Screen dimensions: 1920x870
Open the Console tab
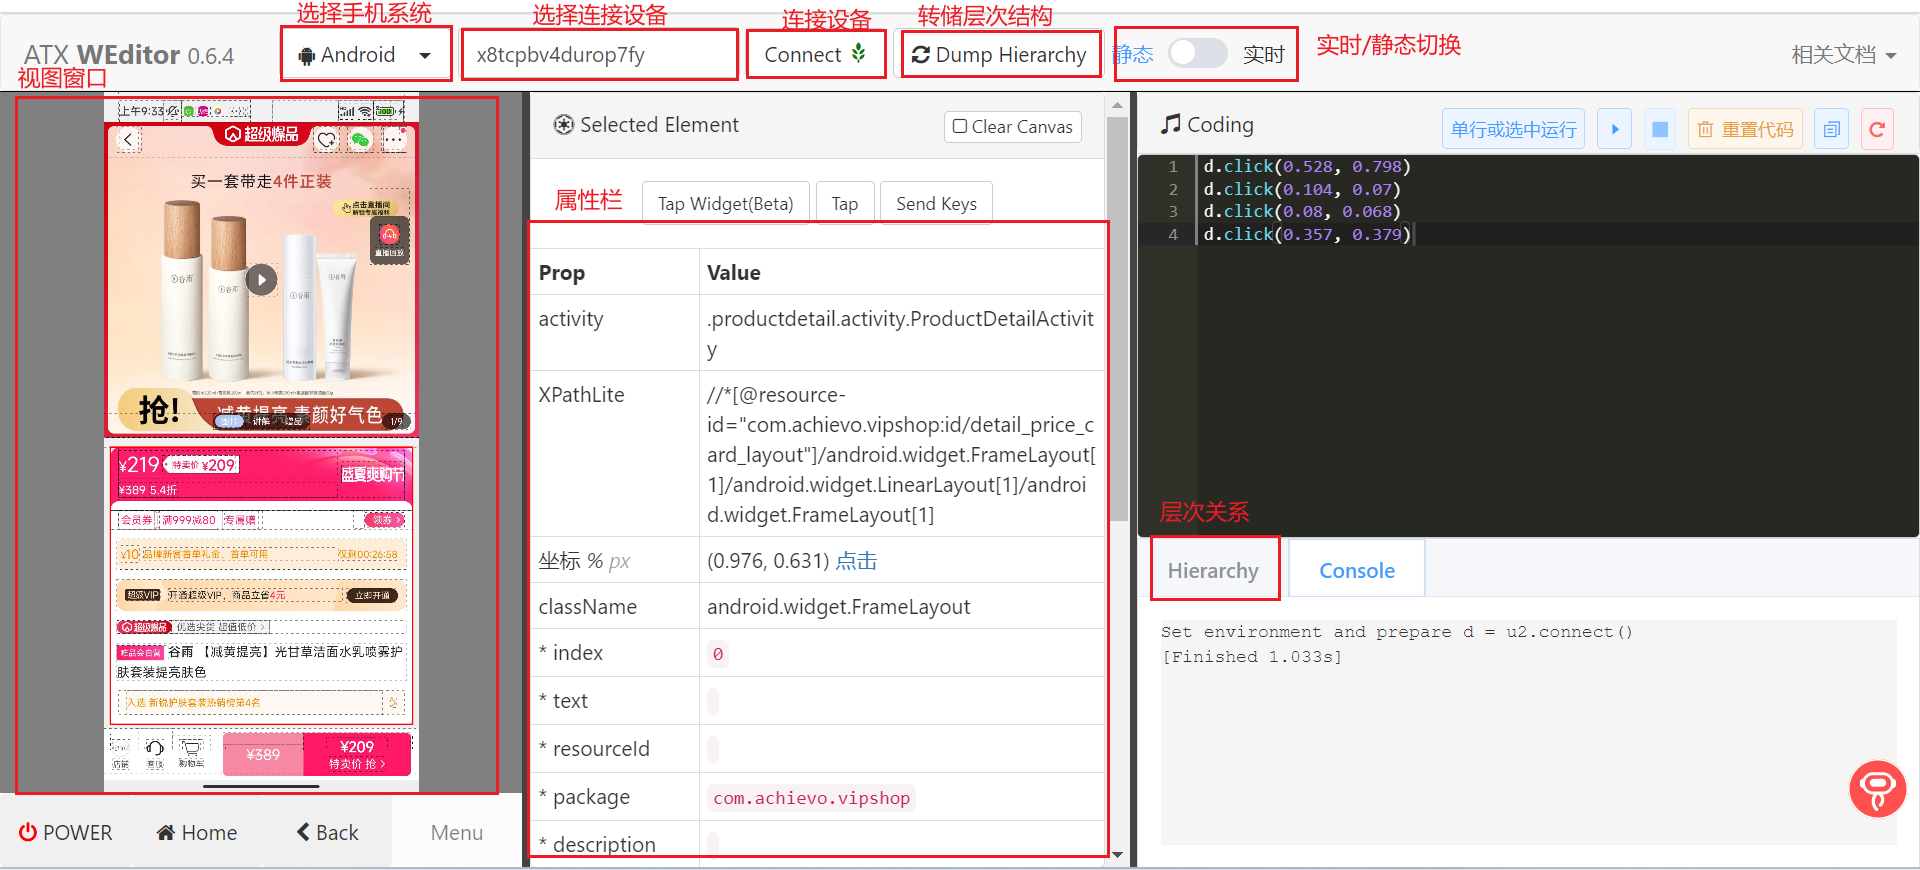[x=1356, y=570]
